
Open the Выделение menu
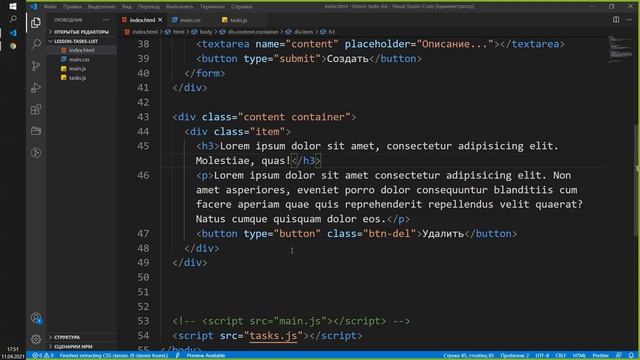[102, 7]
